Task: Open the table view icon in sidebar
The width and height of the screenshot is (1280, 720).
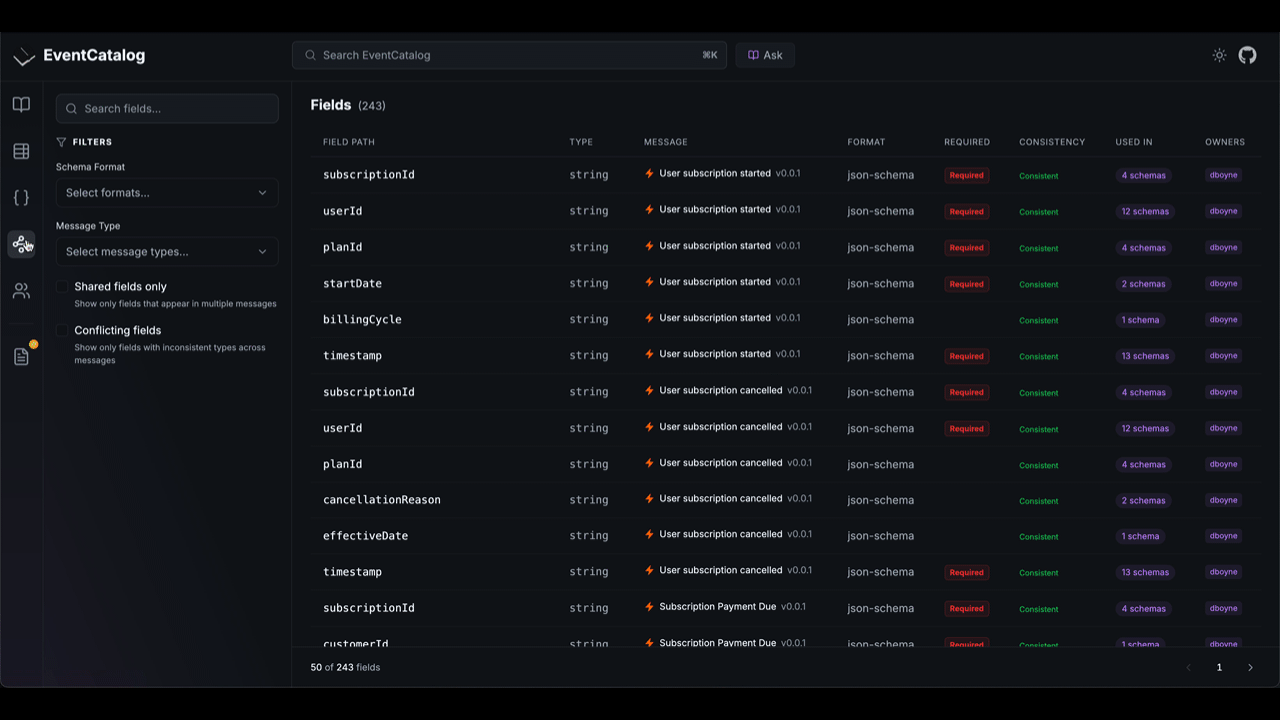Action: [21, 151]
